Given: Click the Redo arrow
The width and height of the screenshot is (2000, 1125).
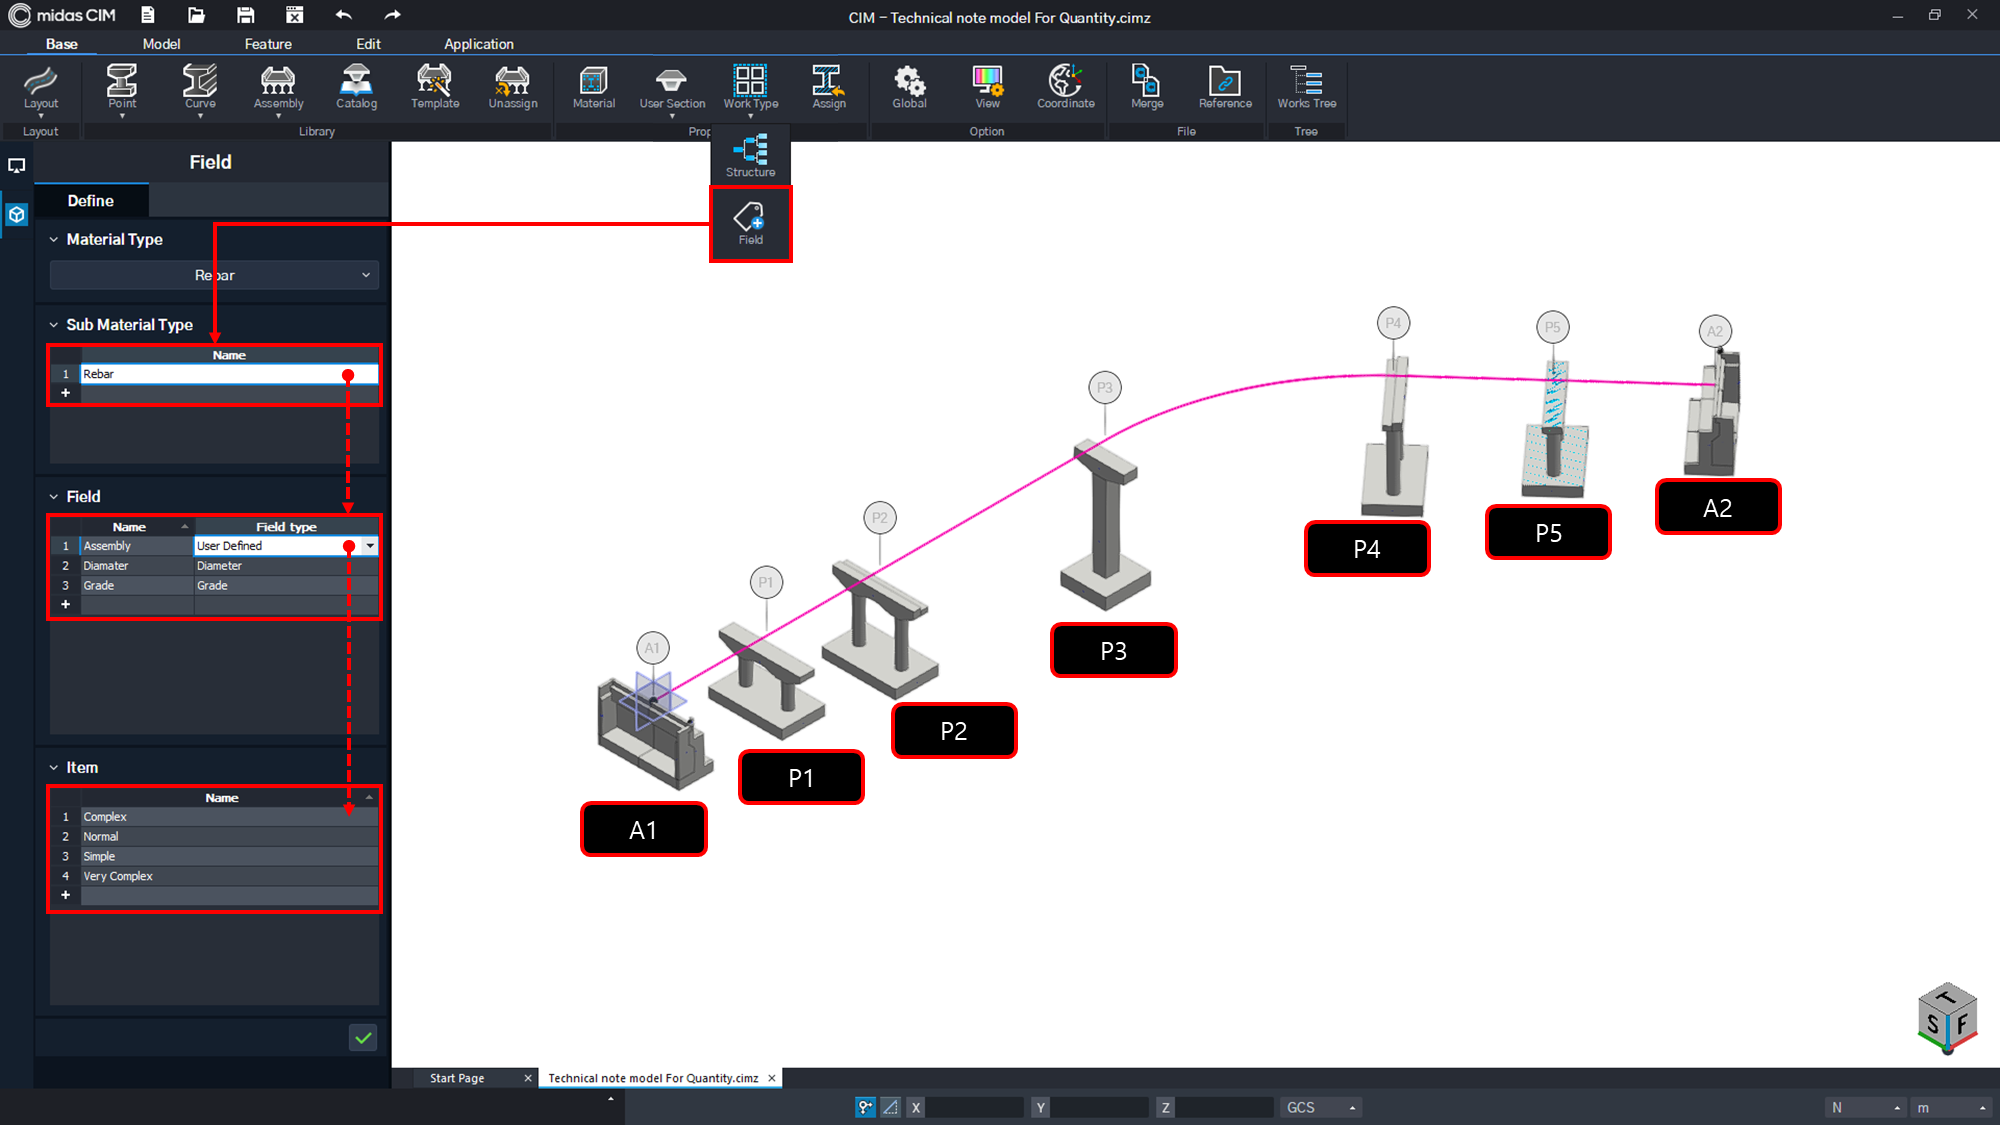Looking at the screenshot, I should (x=392, y=15).
